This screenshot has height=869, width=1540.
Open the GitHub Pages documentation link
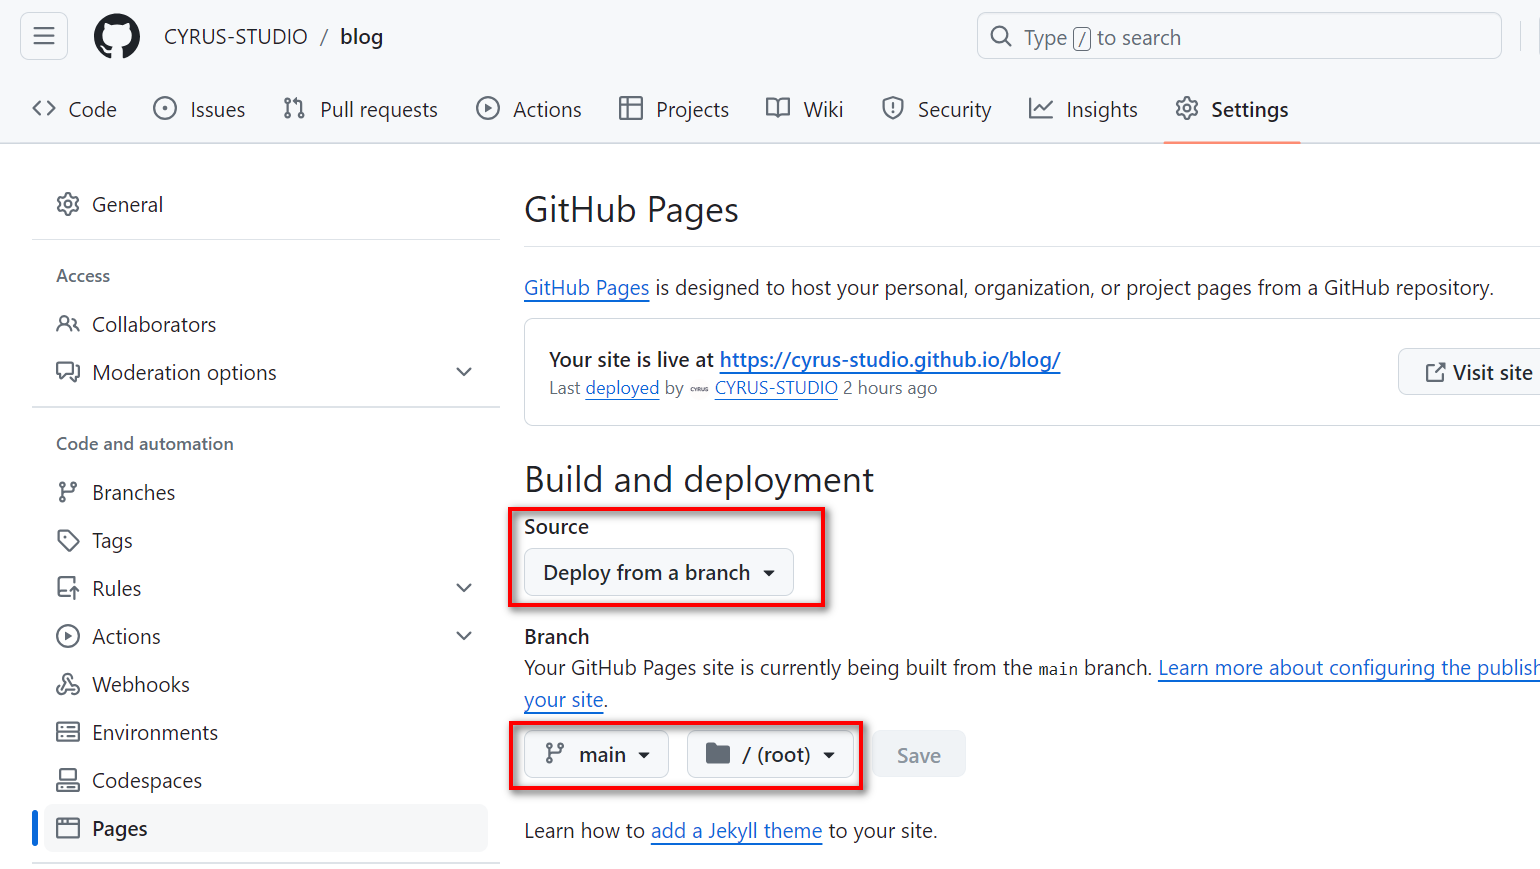click(x=587, y=288)
